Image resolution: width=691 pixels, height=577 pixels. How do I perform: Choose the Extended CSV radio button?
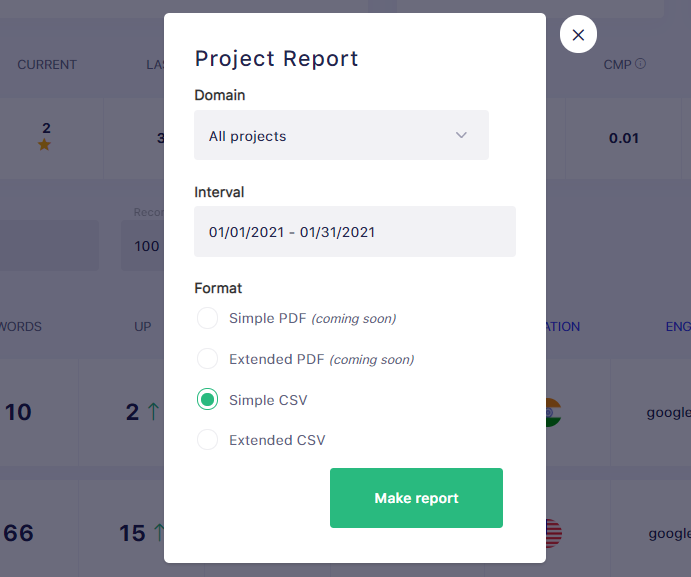pyautogui.click(x=207, y=440)
